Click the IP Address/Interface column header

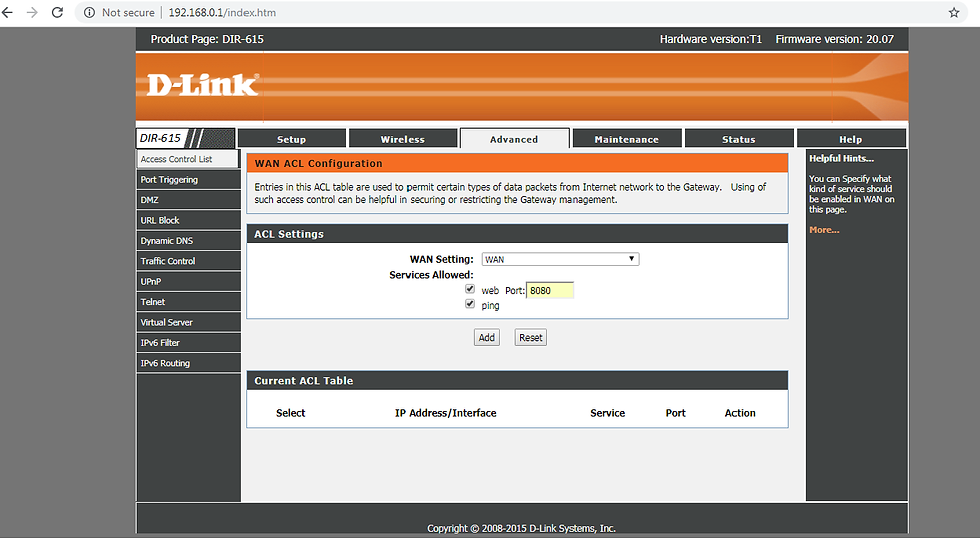446,413
